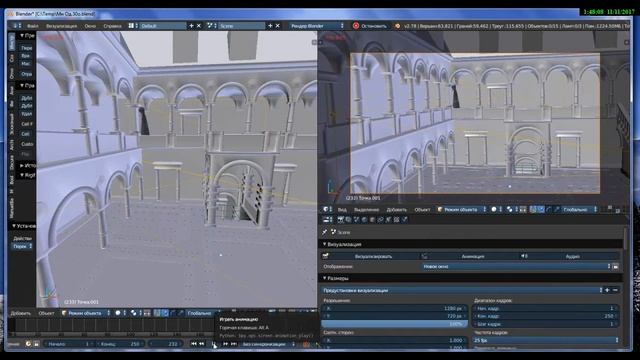Open Объект menu in left viewport header
Image resolution: width=640 pixels, height=360 pixels.
coord(47,313)
